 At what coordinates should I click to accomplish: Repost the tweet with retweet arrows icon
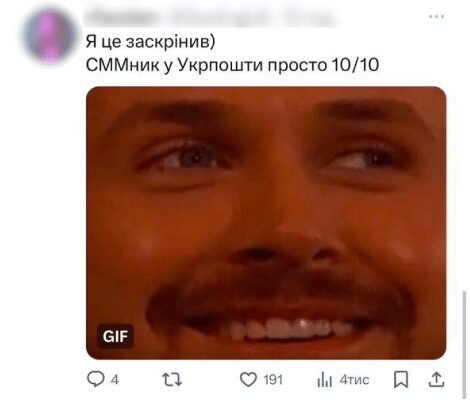click(172, 380)
